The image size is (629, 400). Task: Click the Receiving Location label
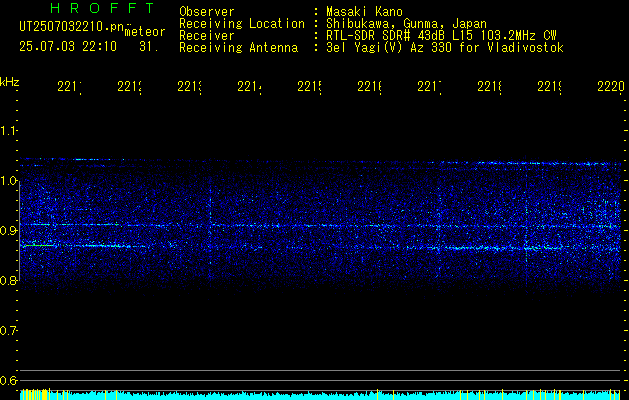pyautogui.click(x=242, y=24)
